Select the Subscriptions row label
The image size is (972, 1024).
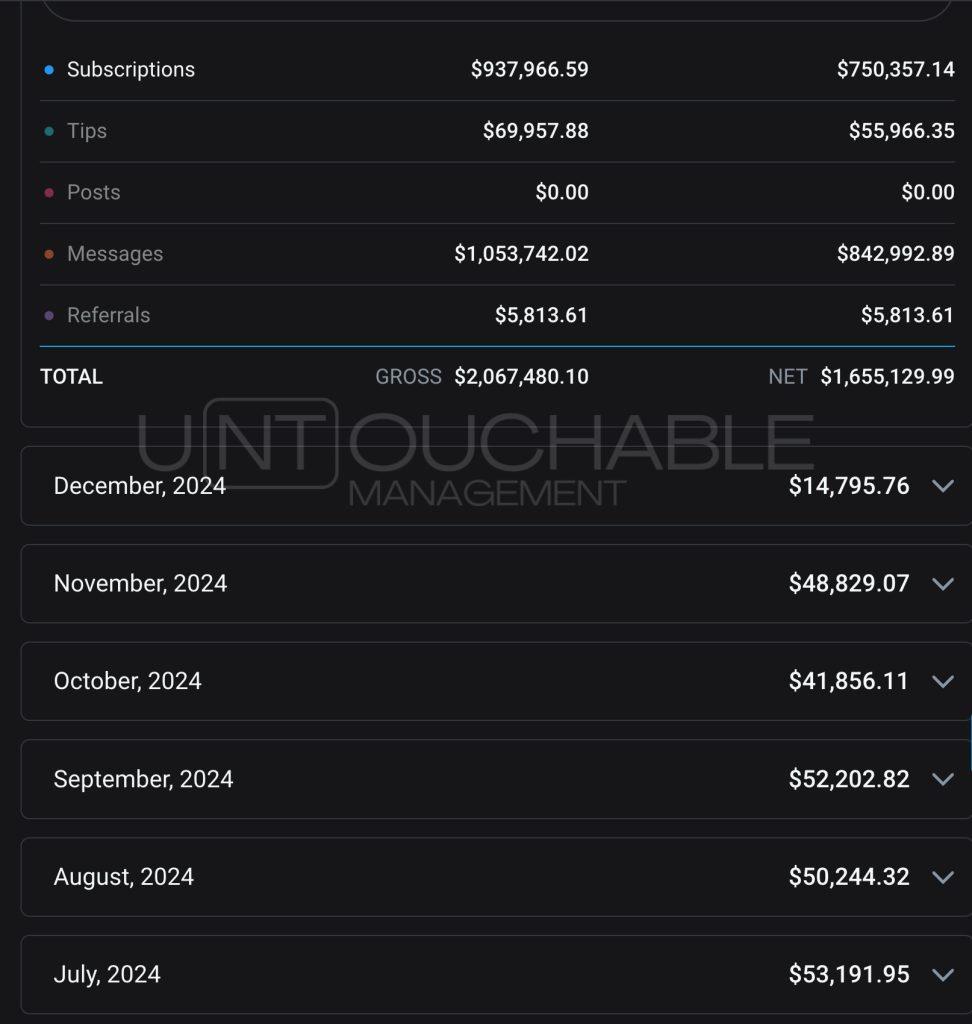tap(131, 69)
